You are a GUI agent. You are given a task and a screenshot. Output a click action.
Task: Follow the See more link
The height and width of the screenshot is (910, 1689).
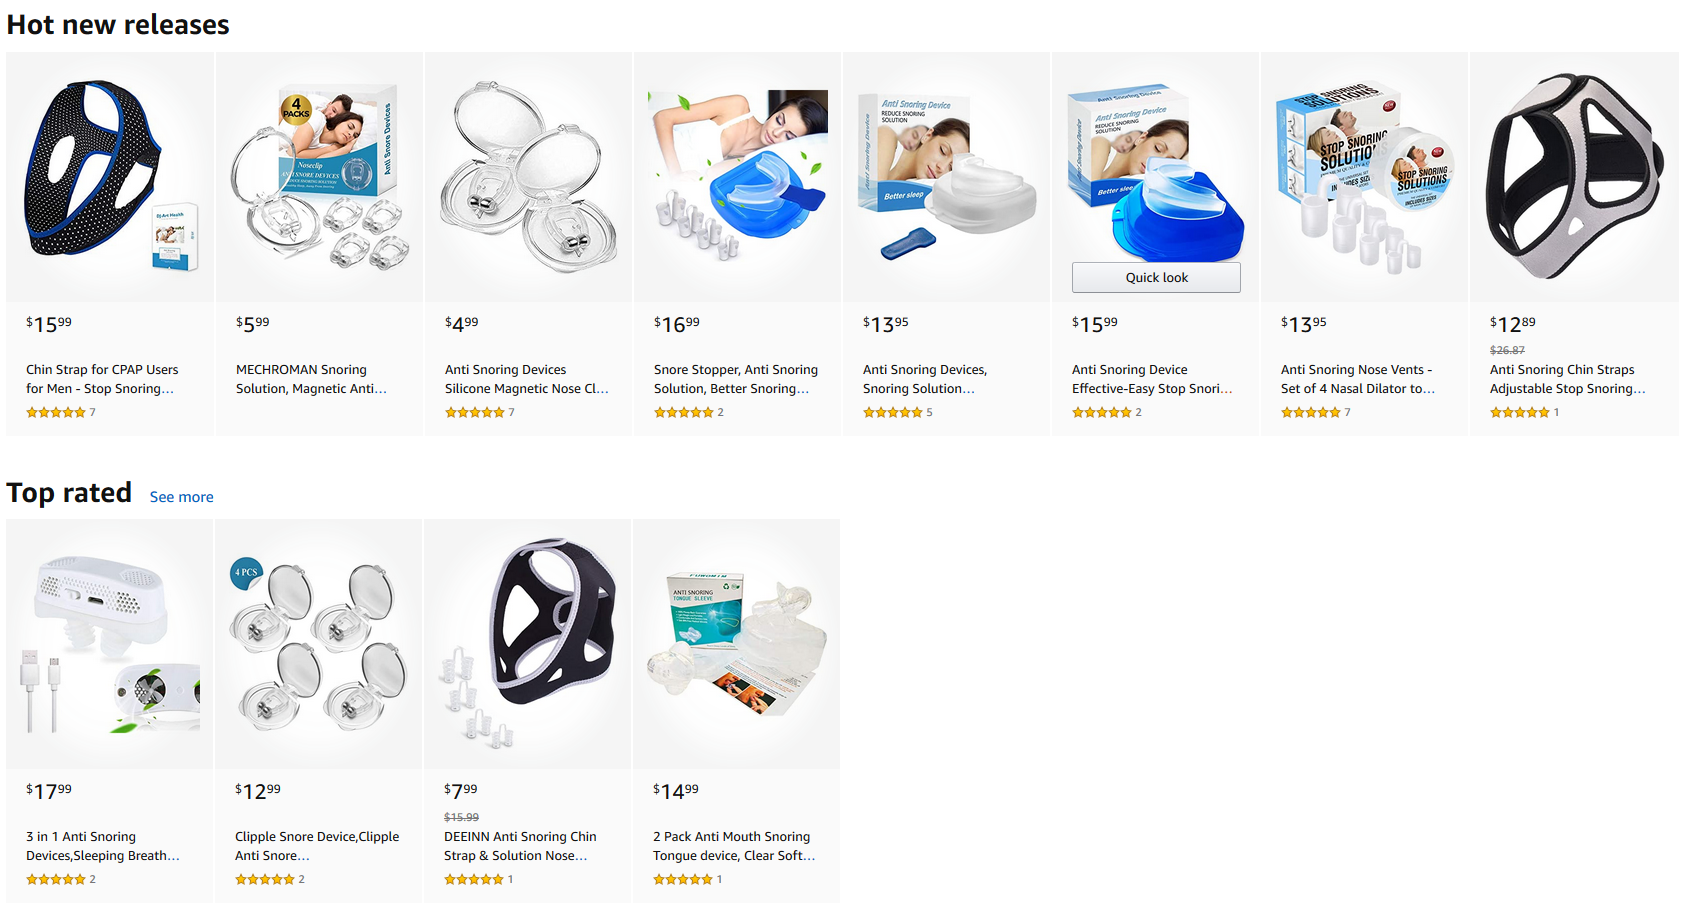click(181, 497)
